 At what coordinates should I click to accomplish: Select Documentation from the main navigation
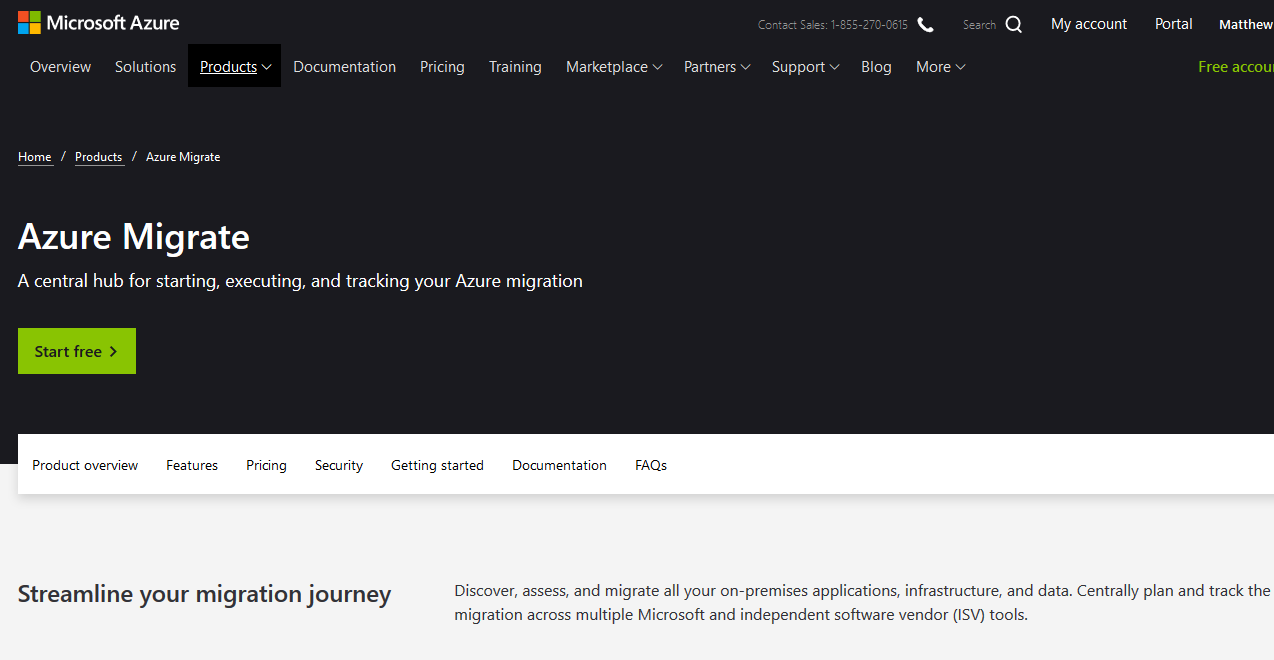344,66
